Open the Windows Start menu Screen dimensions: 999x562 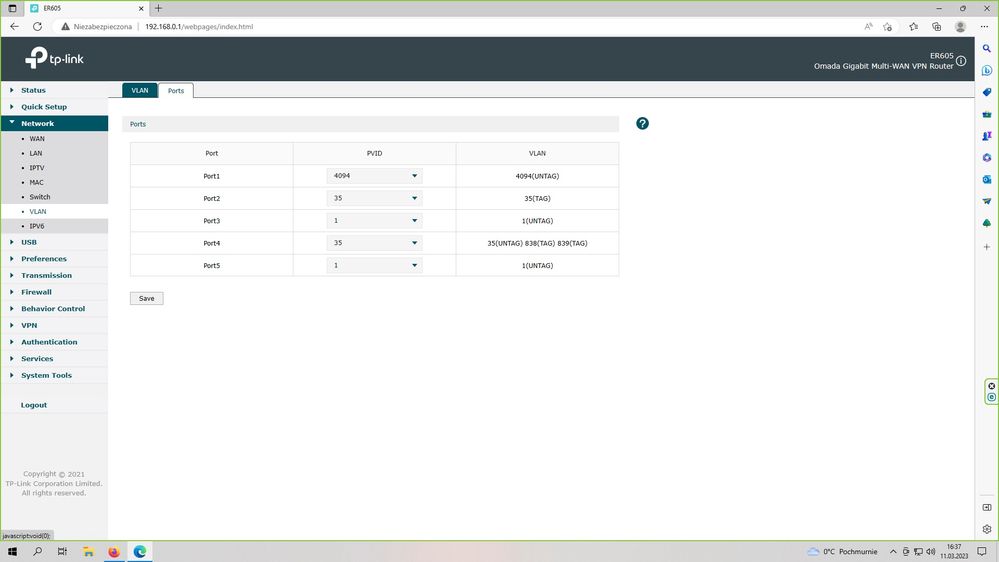point(13,551)
